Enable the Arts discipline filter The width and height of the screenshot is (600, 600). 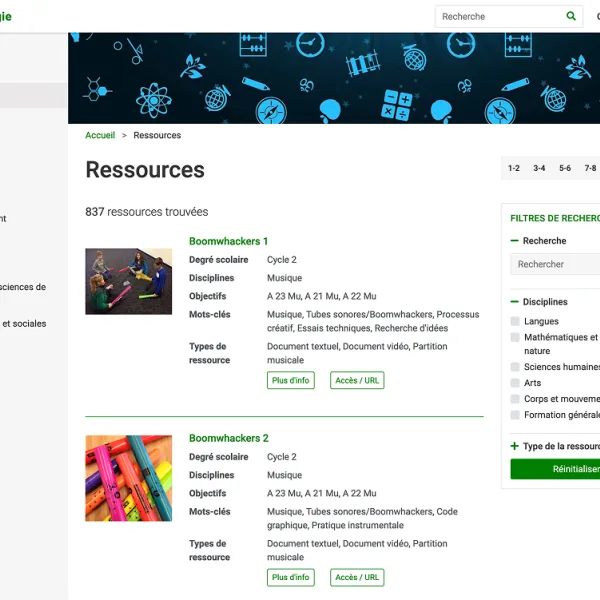pyautogui.click(x=515, y=383)
